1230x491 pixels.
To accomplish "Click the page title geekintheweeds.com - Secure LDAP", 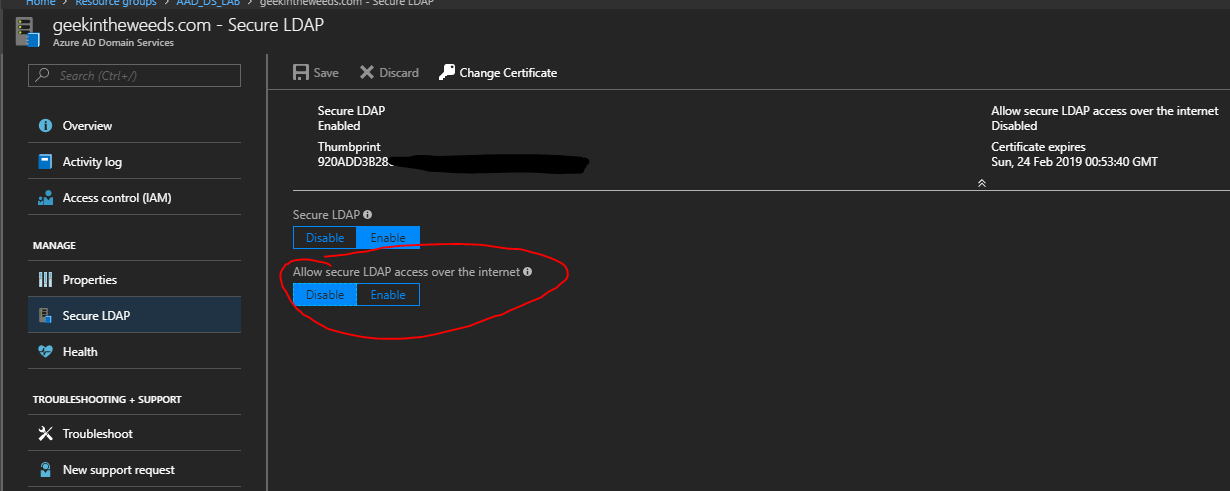I will click(x=188, y=25).
